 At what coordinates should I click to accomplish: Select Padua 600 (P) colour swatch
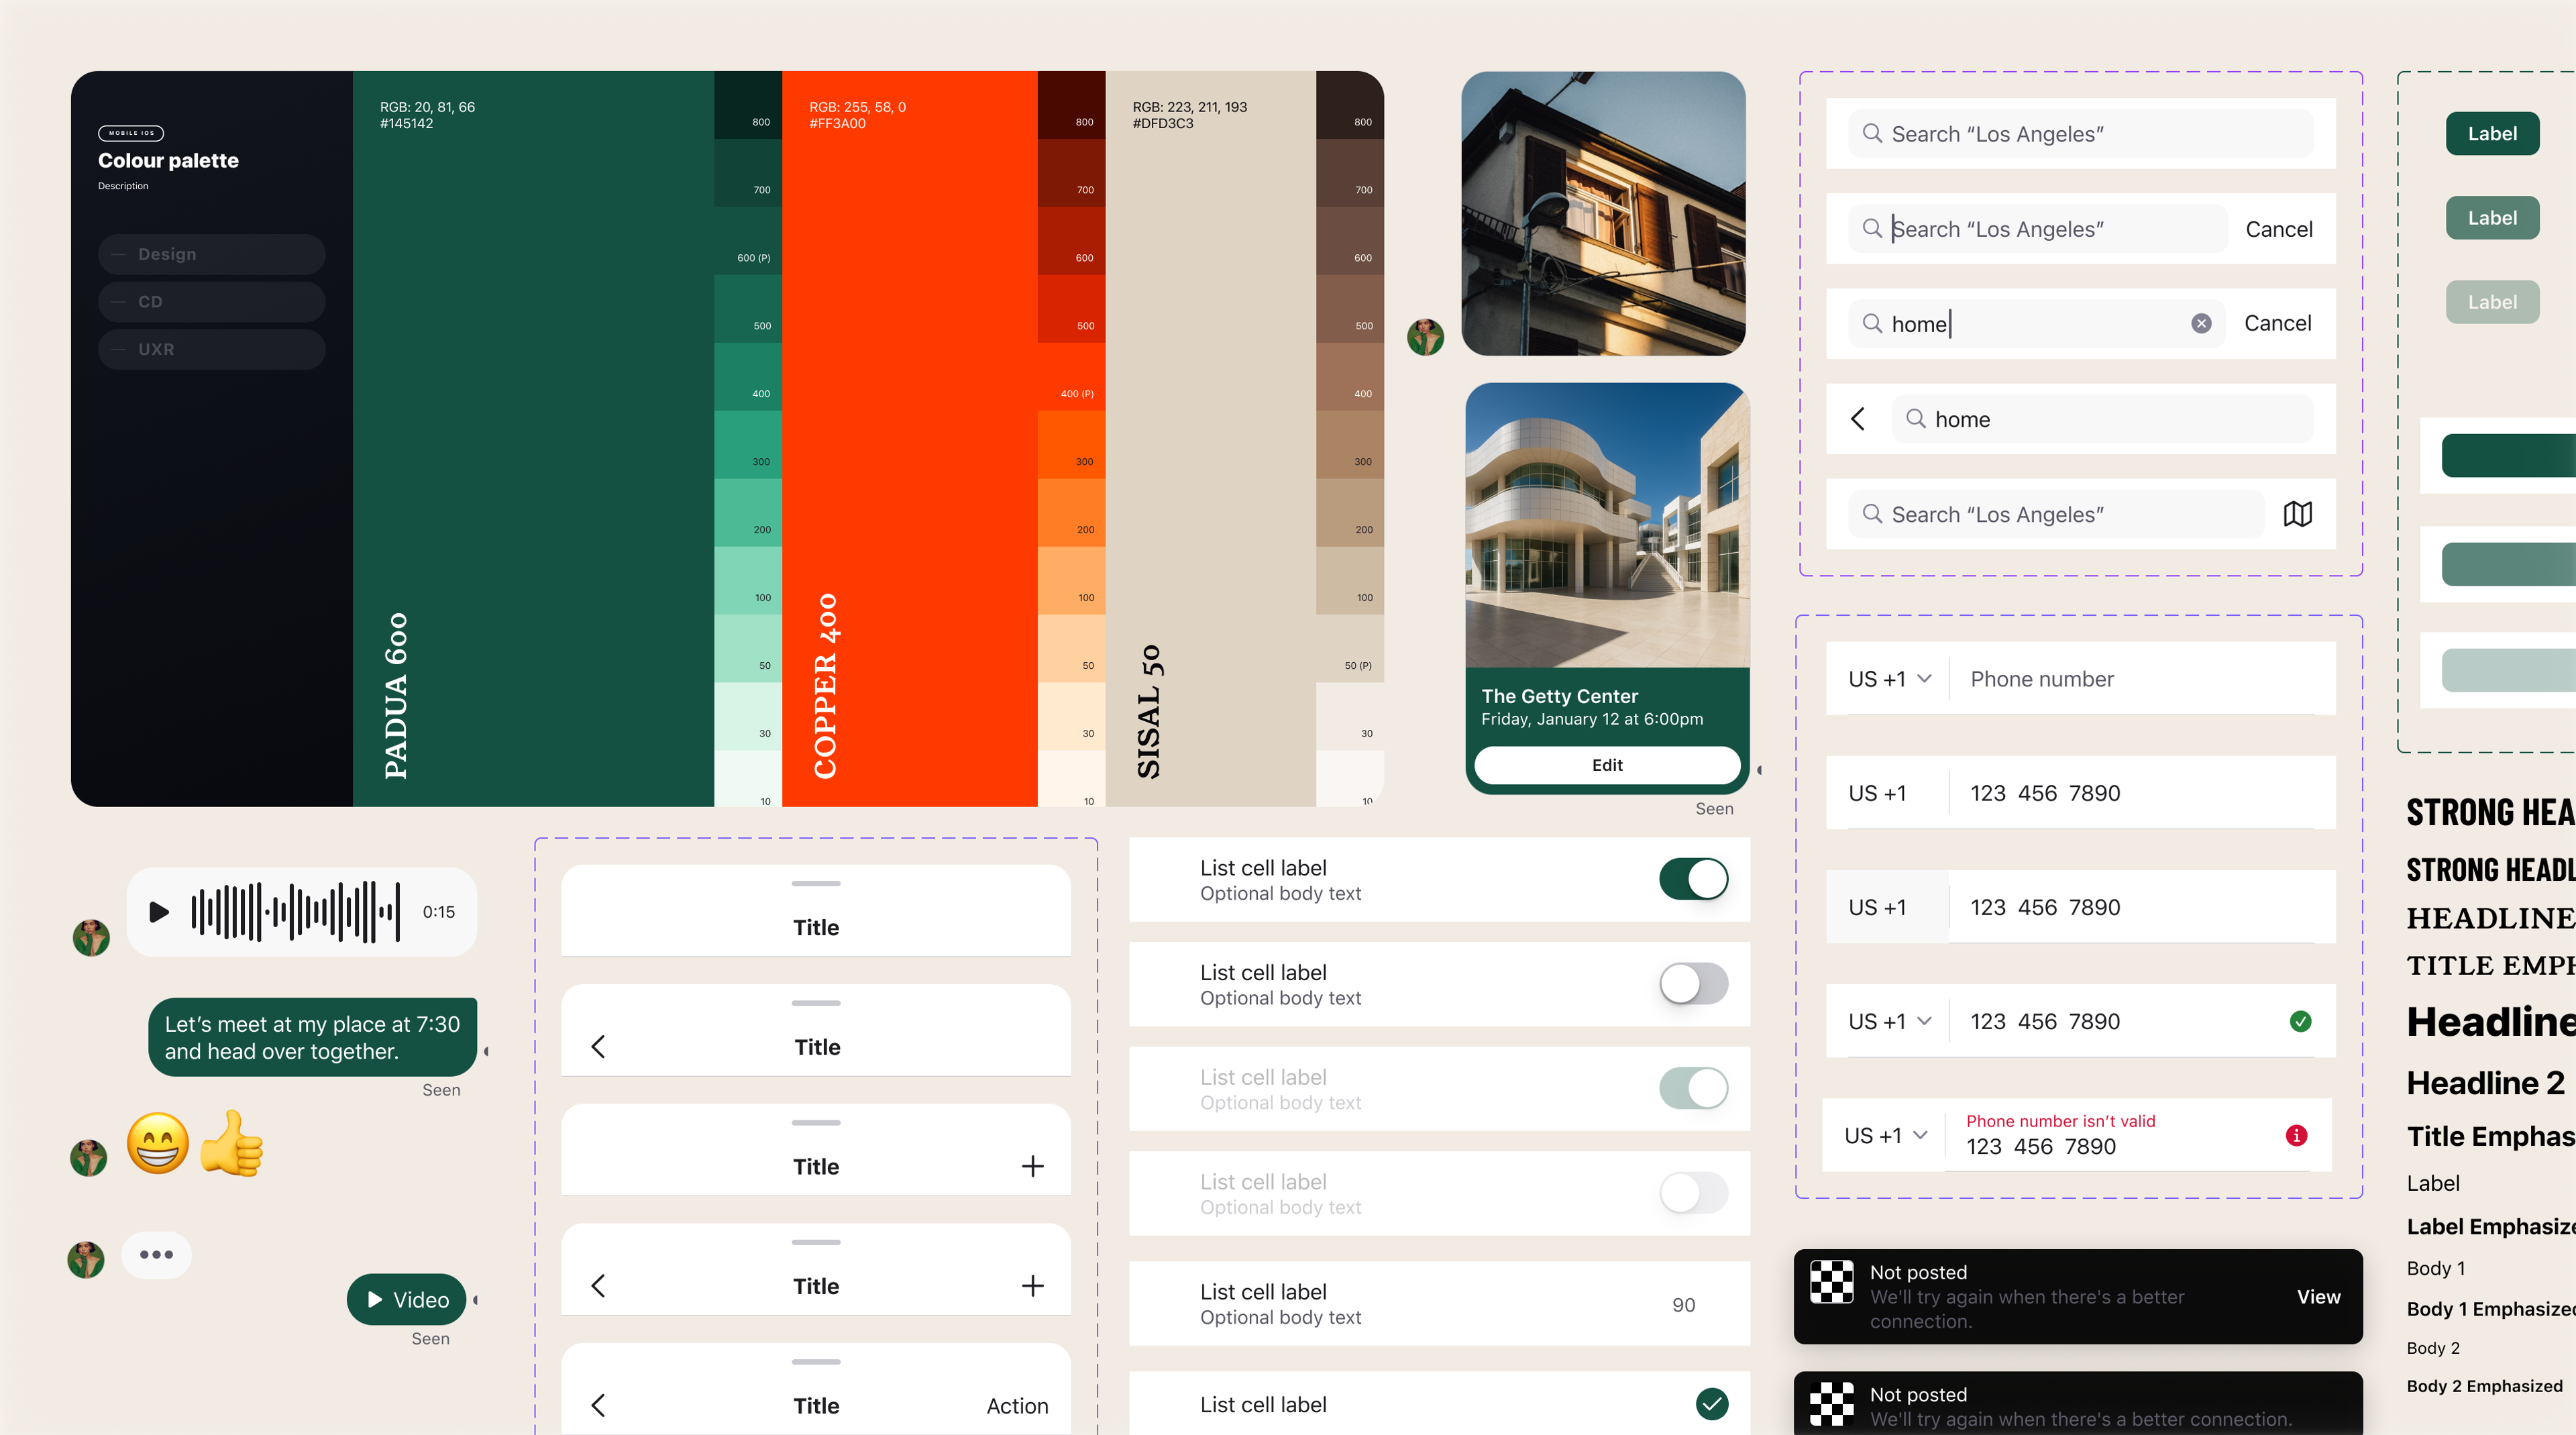coord(748,241)
